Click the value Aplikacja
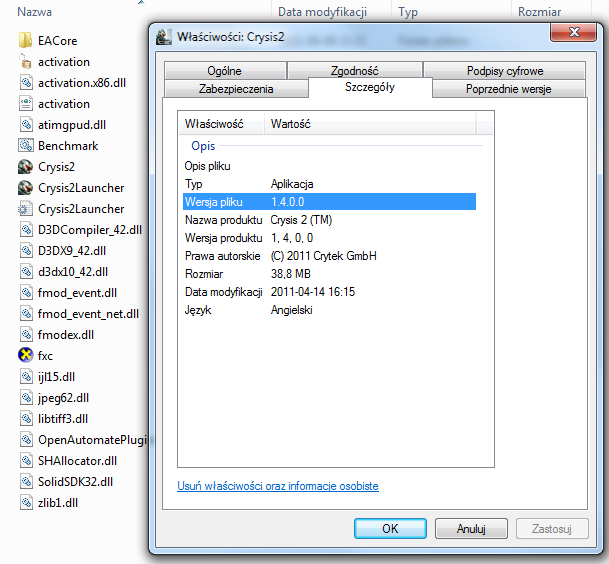The width and height of the screenshot is (609, 564). tap(292, 184)
